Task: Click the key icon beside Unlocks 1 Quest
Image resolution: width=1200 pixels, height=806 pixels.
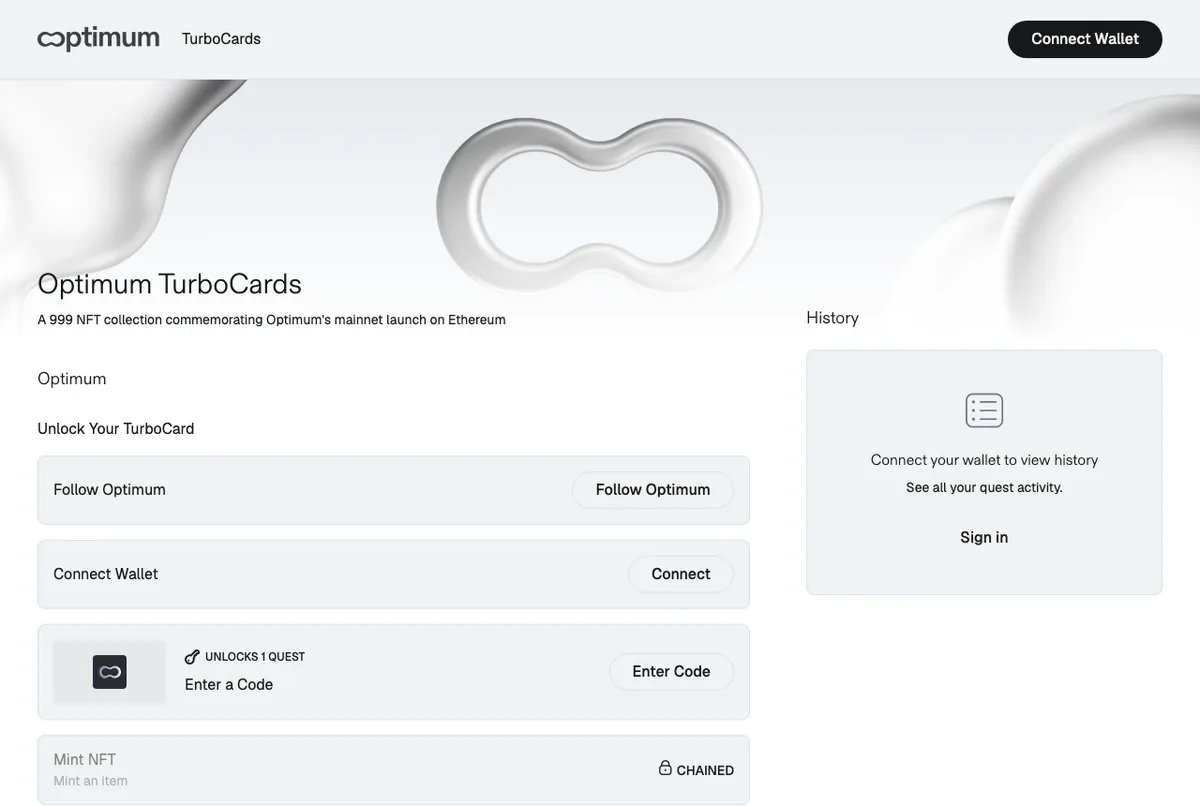Action: coord(192,657)
